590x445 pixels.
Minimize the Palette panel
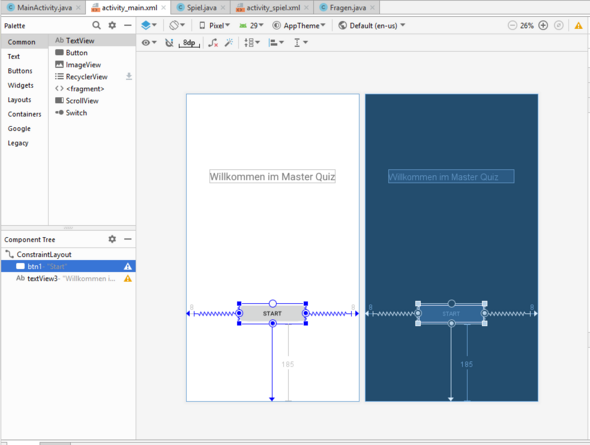pos(128,25)
